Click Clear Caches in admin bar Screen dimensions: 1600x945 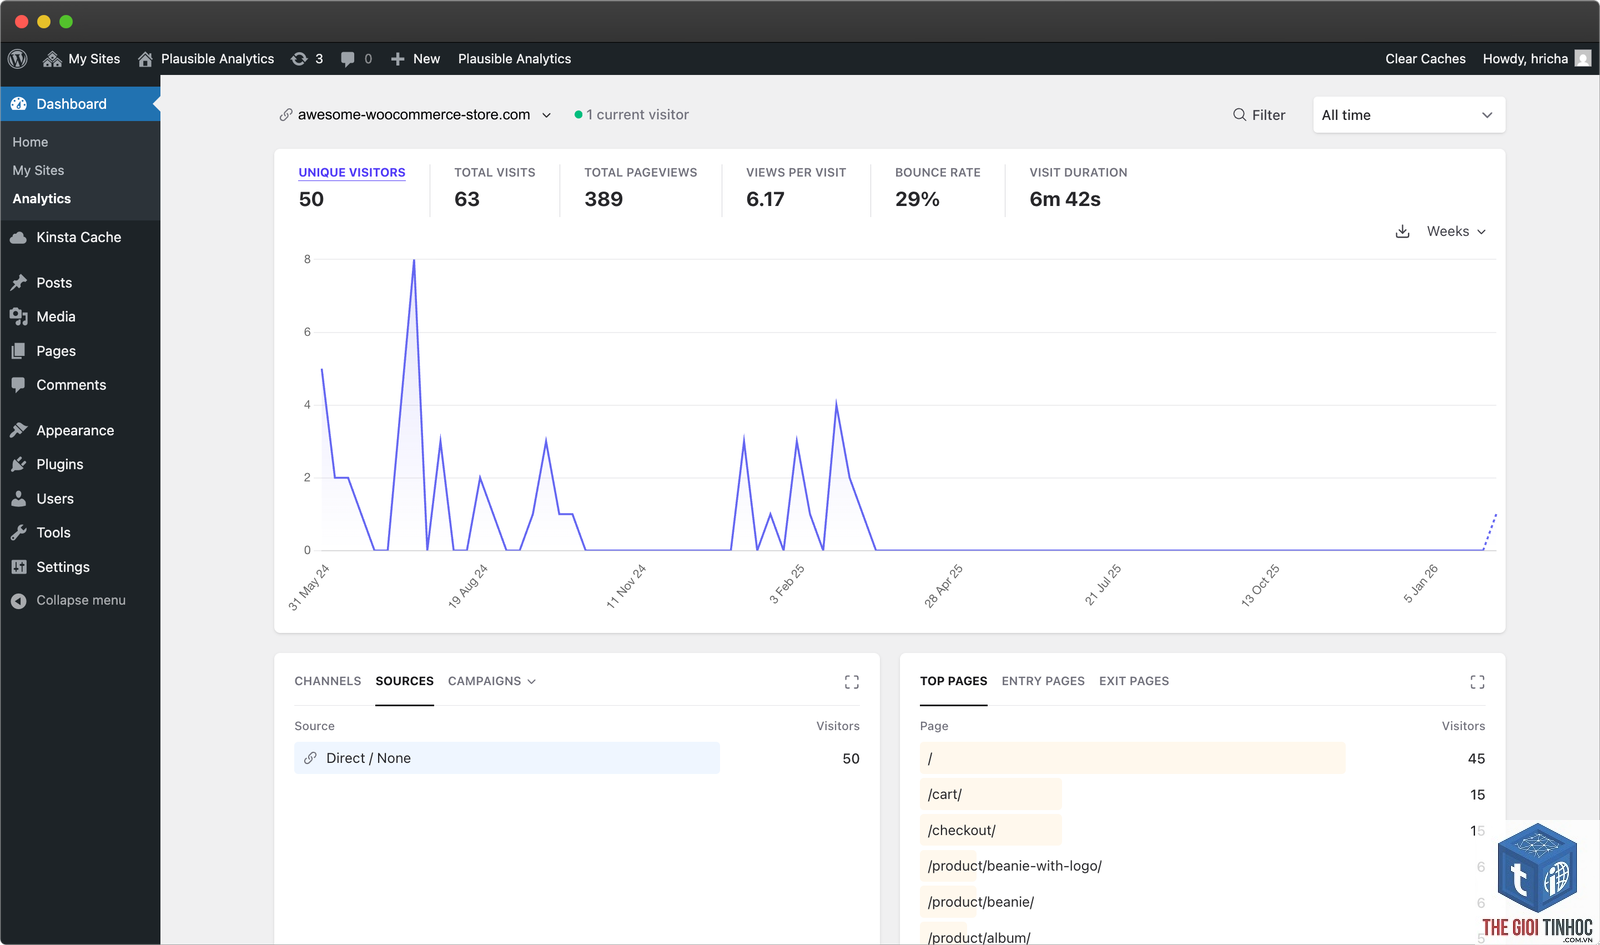pyautogui.click(x=1425, y=59)
